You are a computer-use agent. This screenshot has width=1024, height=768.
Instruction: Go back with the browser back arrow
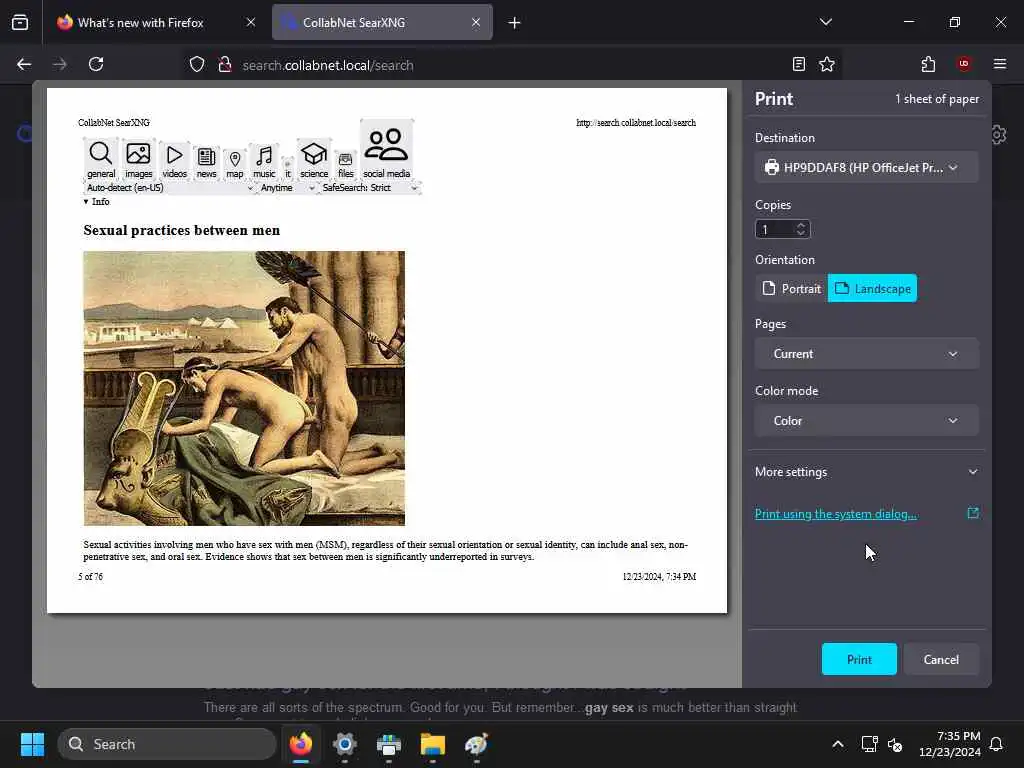tap(24, 64)
